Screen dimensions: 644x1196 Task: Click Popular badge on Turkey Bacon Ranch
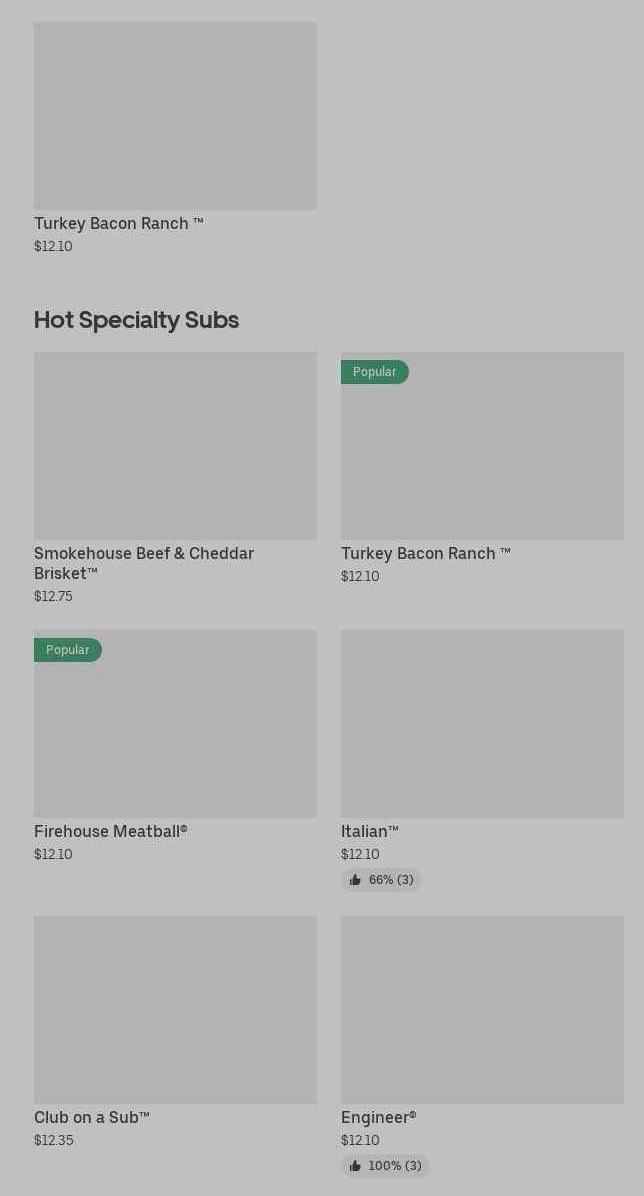(374, 372)
